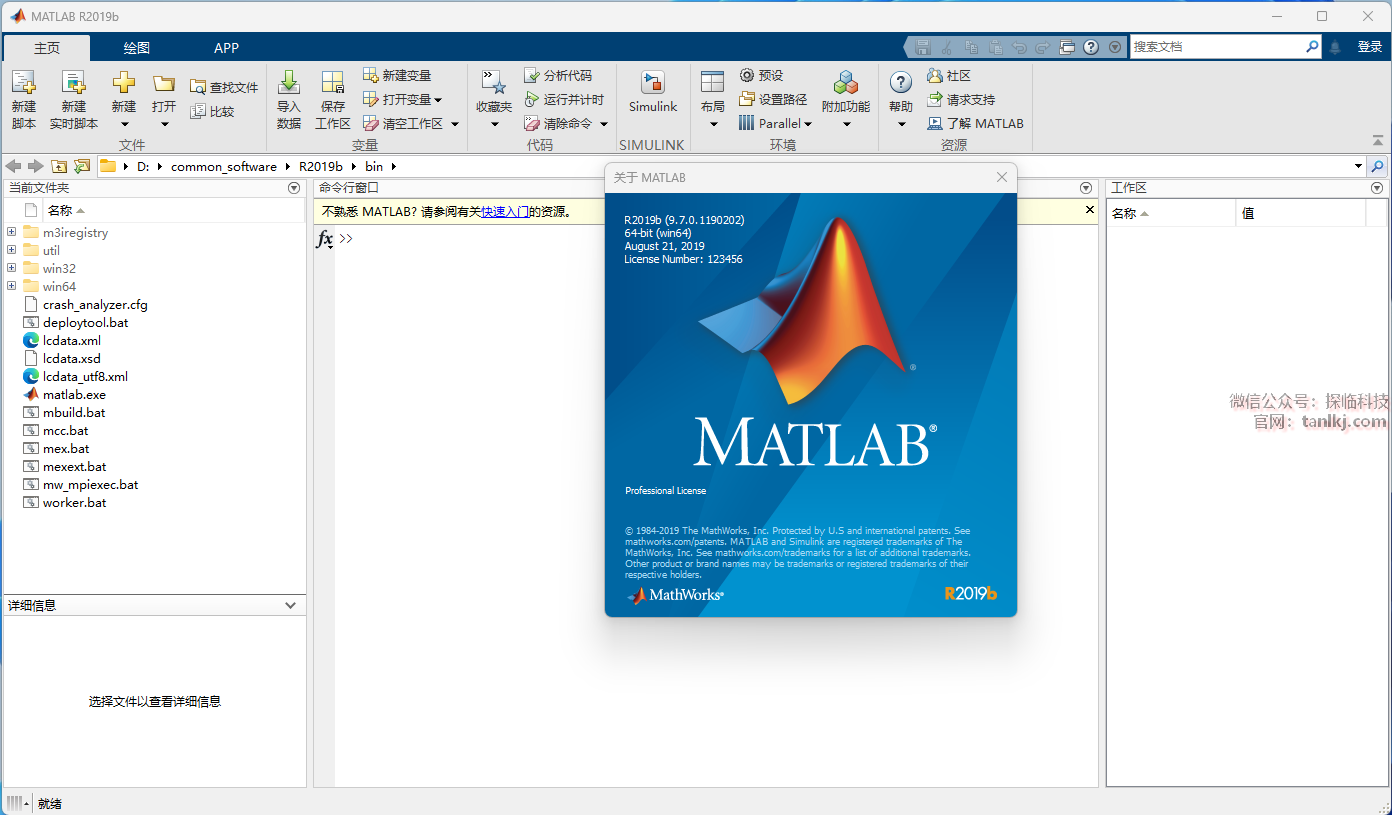Select 运行并计时 run and time
Image resolution: width=1392 pixels, height=815 pixels.
564,99
